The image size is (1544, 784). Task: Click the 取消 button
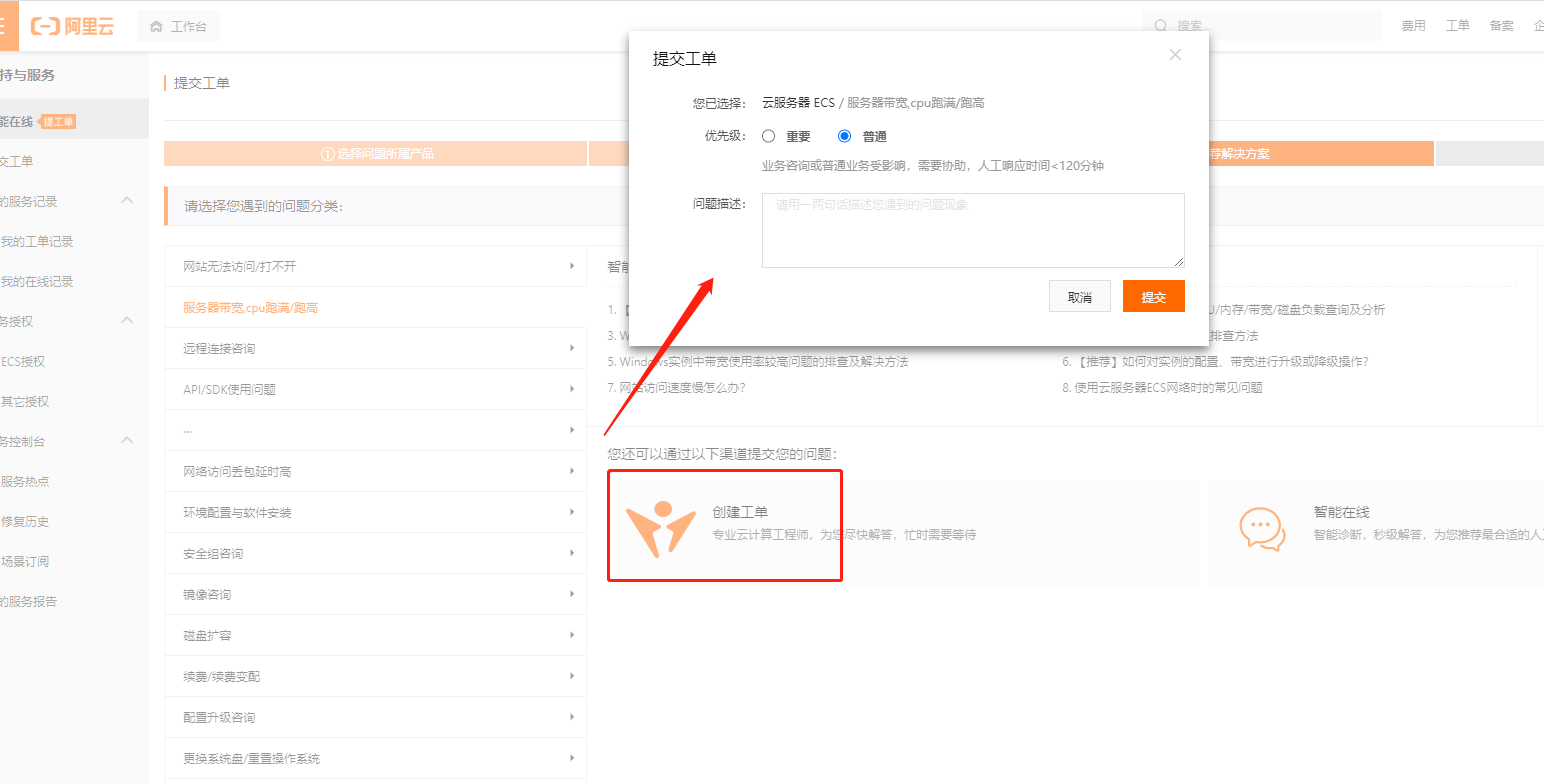[x=1079, y=297]
